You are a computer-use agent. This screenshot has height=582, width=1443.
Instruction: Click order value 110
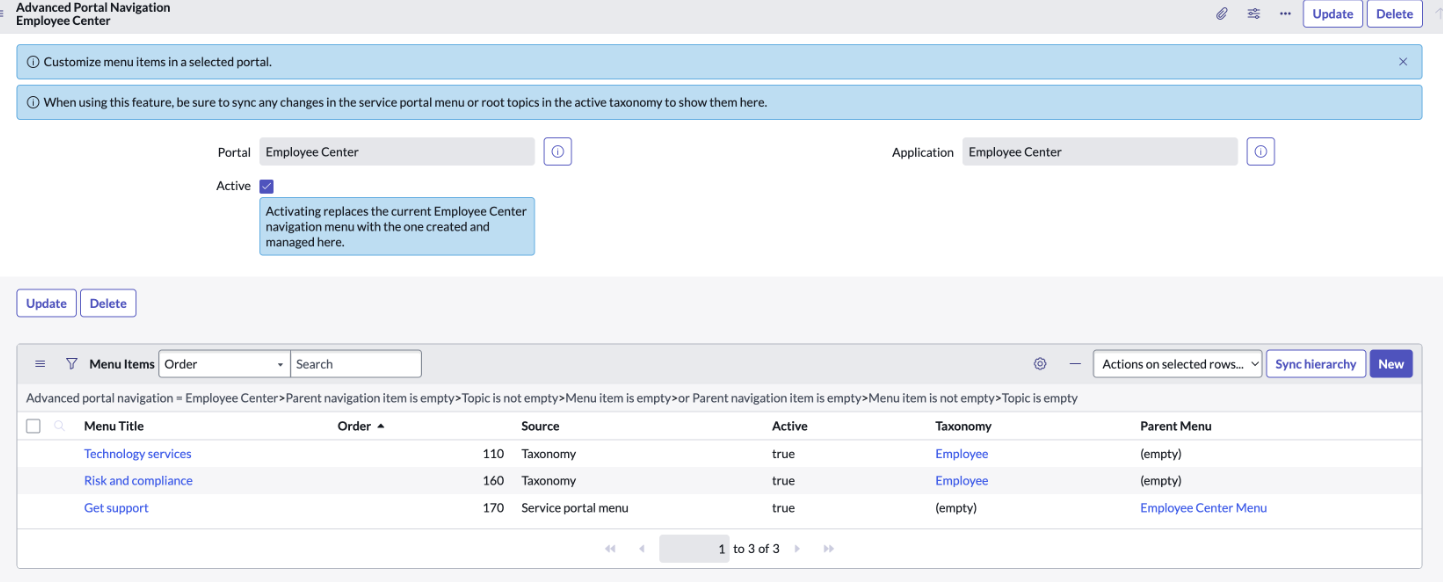click(493, 454)
